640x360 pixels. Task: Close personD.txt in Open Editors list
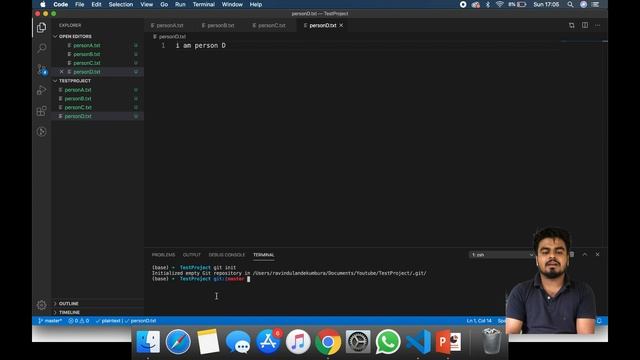[62, 72]
